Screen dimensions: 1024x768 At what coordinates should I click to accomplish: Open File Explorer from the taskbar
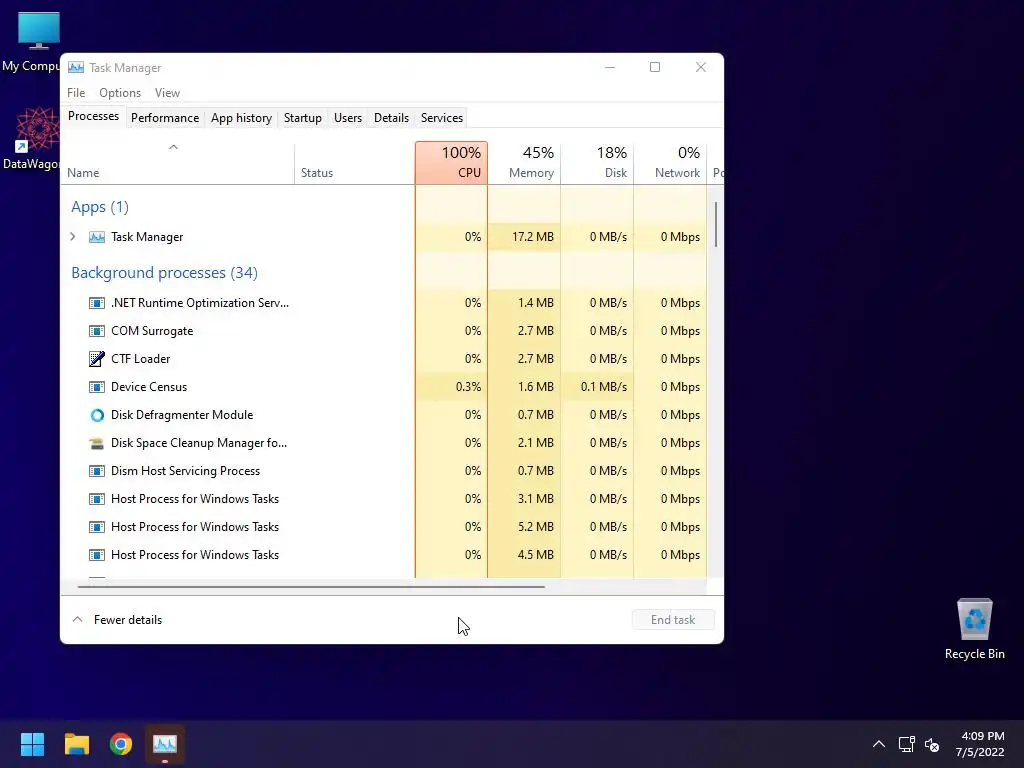pos(76,744)
